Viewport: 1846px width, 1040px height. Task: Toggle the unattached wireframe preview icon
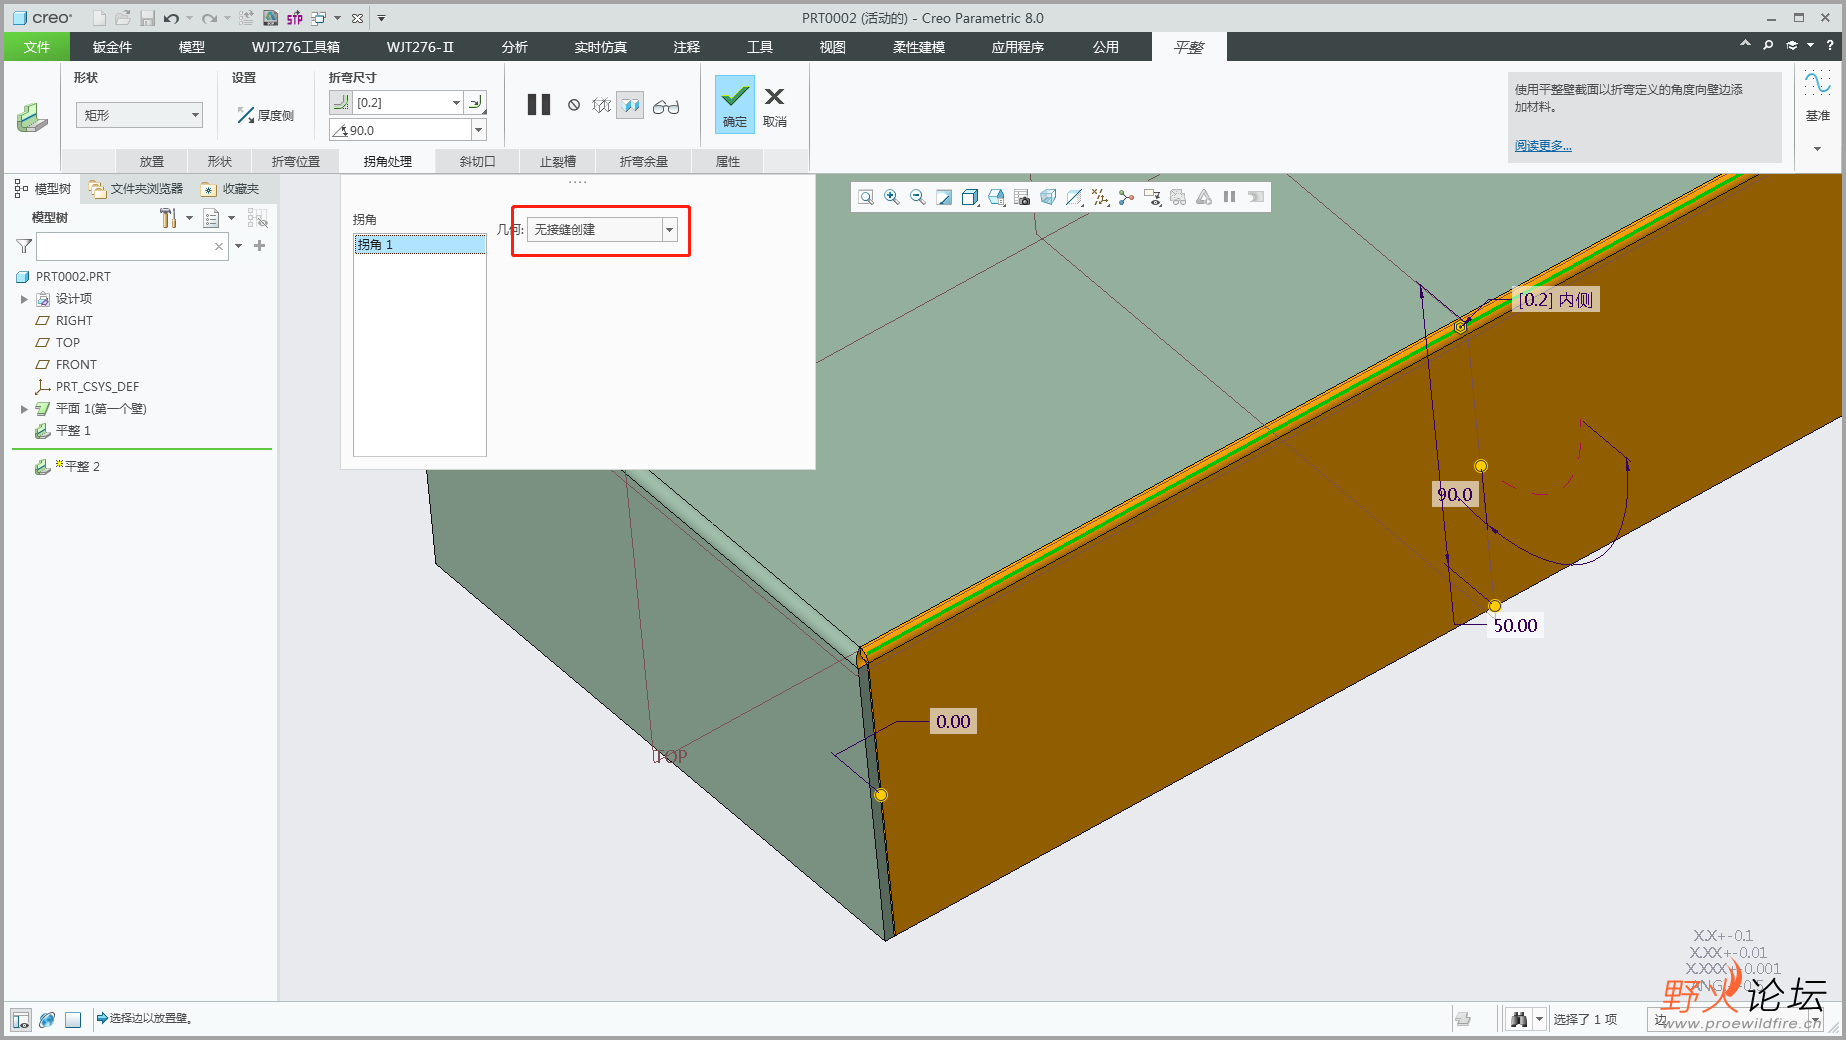pos(601,105)
